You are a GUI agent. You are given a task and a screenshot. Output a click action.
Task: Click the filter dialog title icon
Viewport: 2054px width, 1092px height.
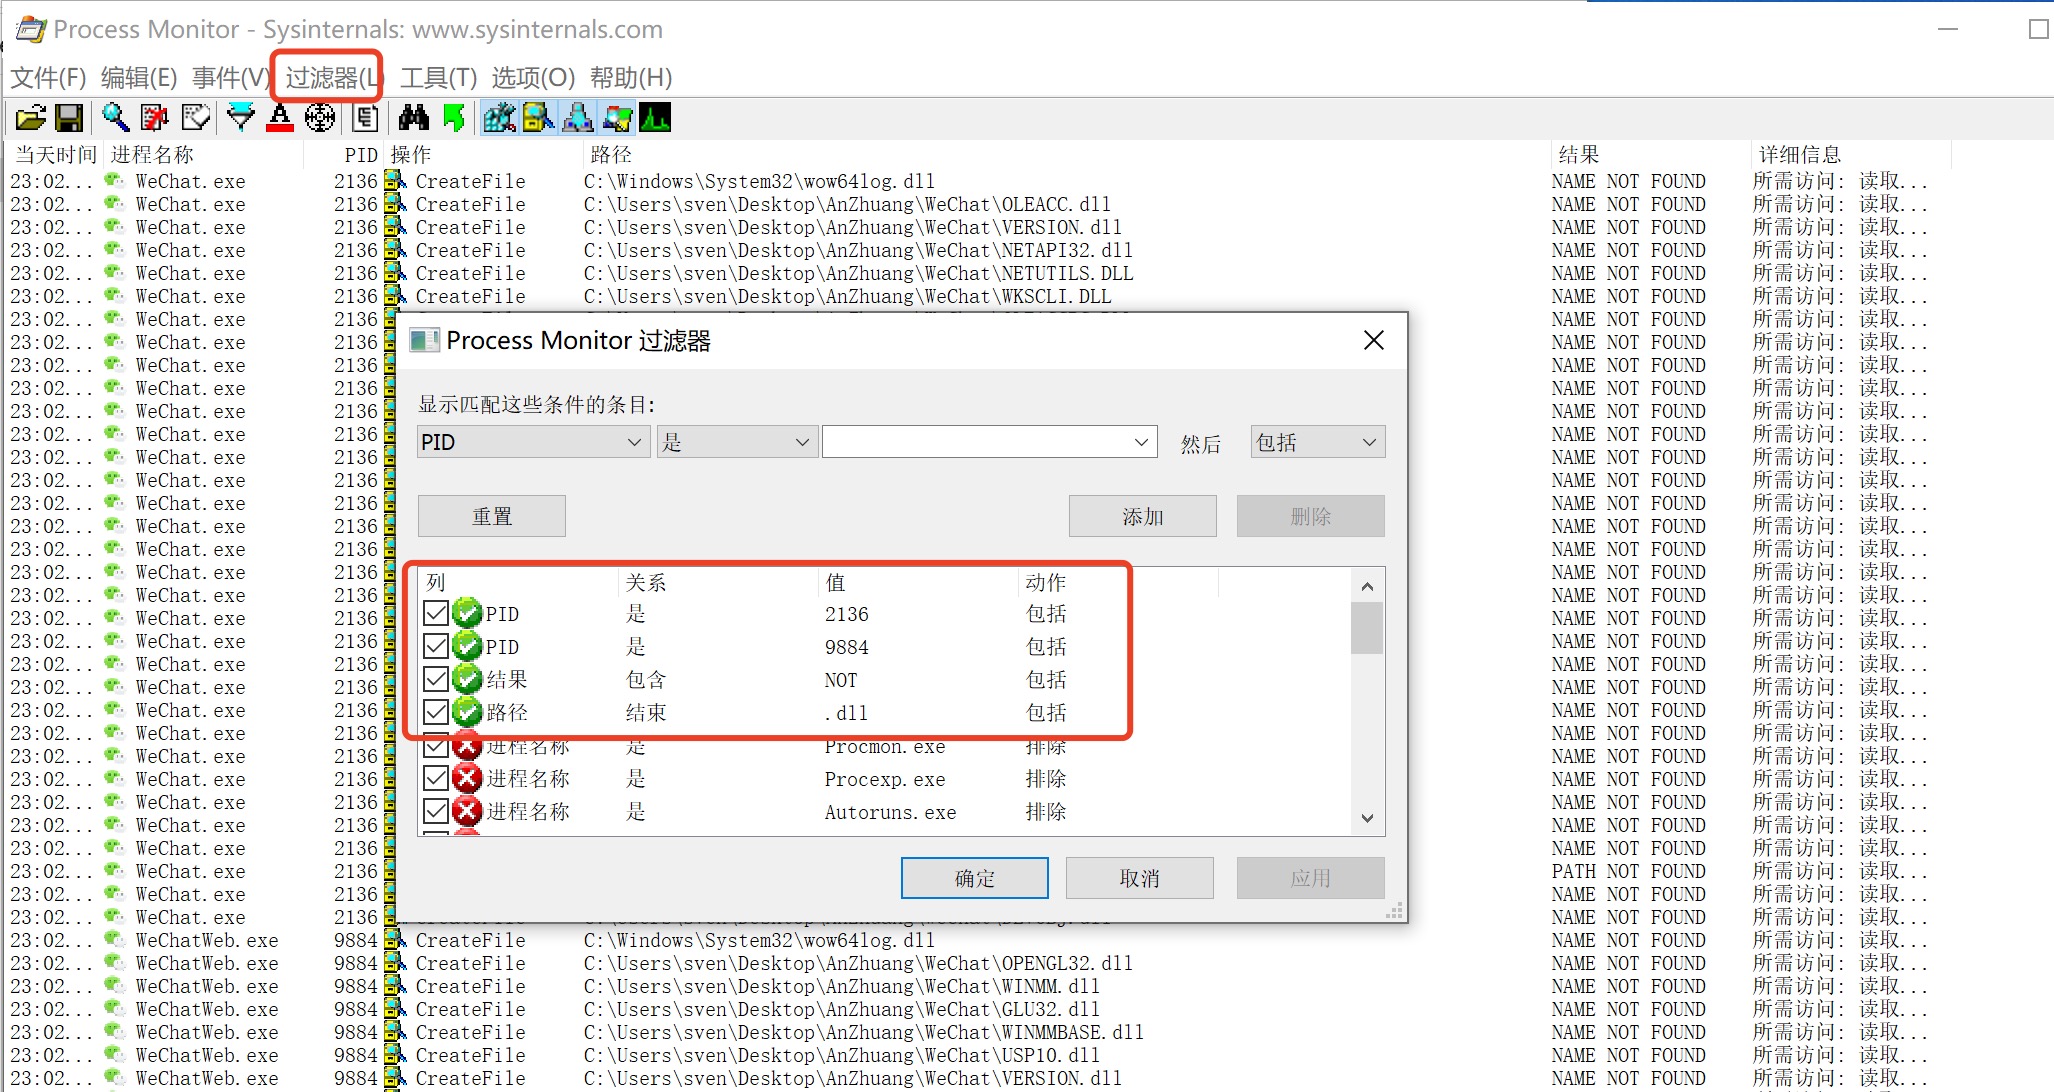(424, 340)
